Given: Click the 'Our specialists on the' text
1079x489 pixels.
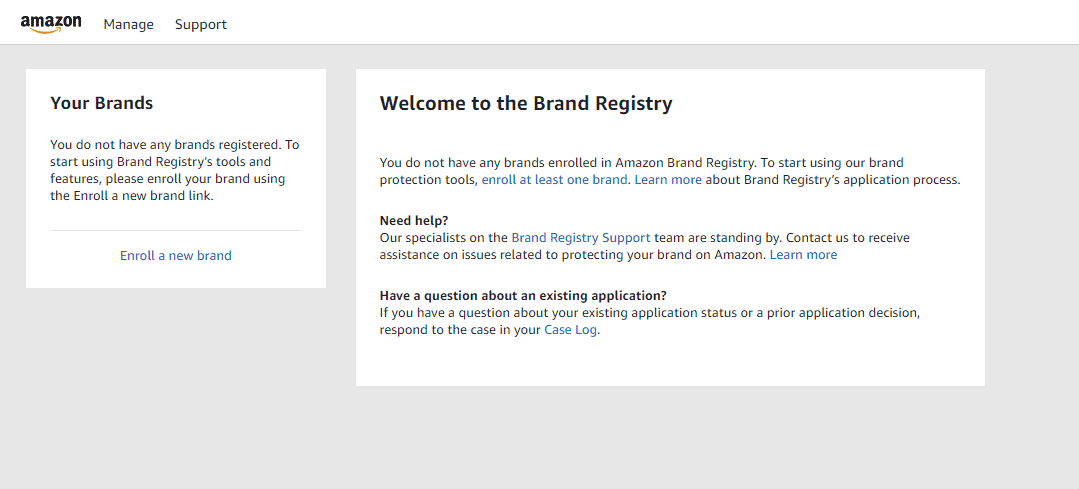Looking at the screenshot, I should [444, 238].
